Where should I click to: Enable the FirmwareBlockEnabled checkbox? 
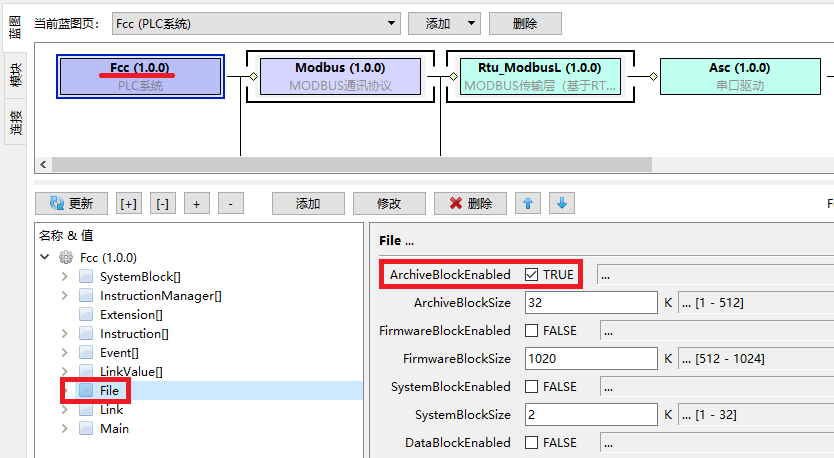532,331
